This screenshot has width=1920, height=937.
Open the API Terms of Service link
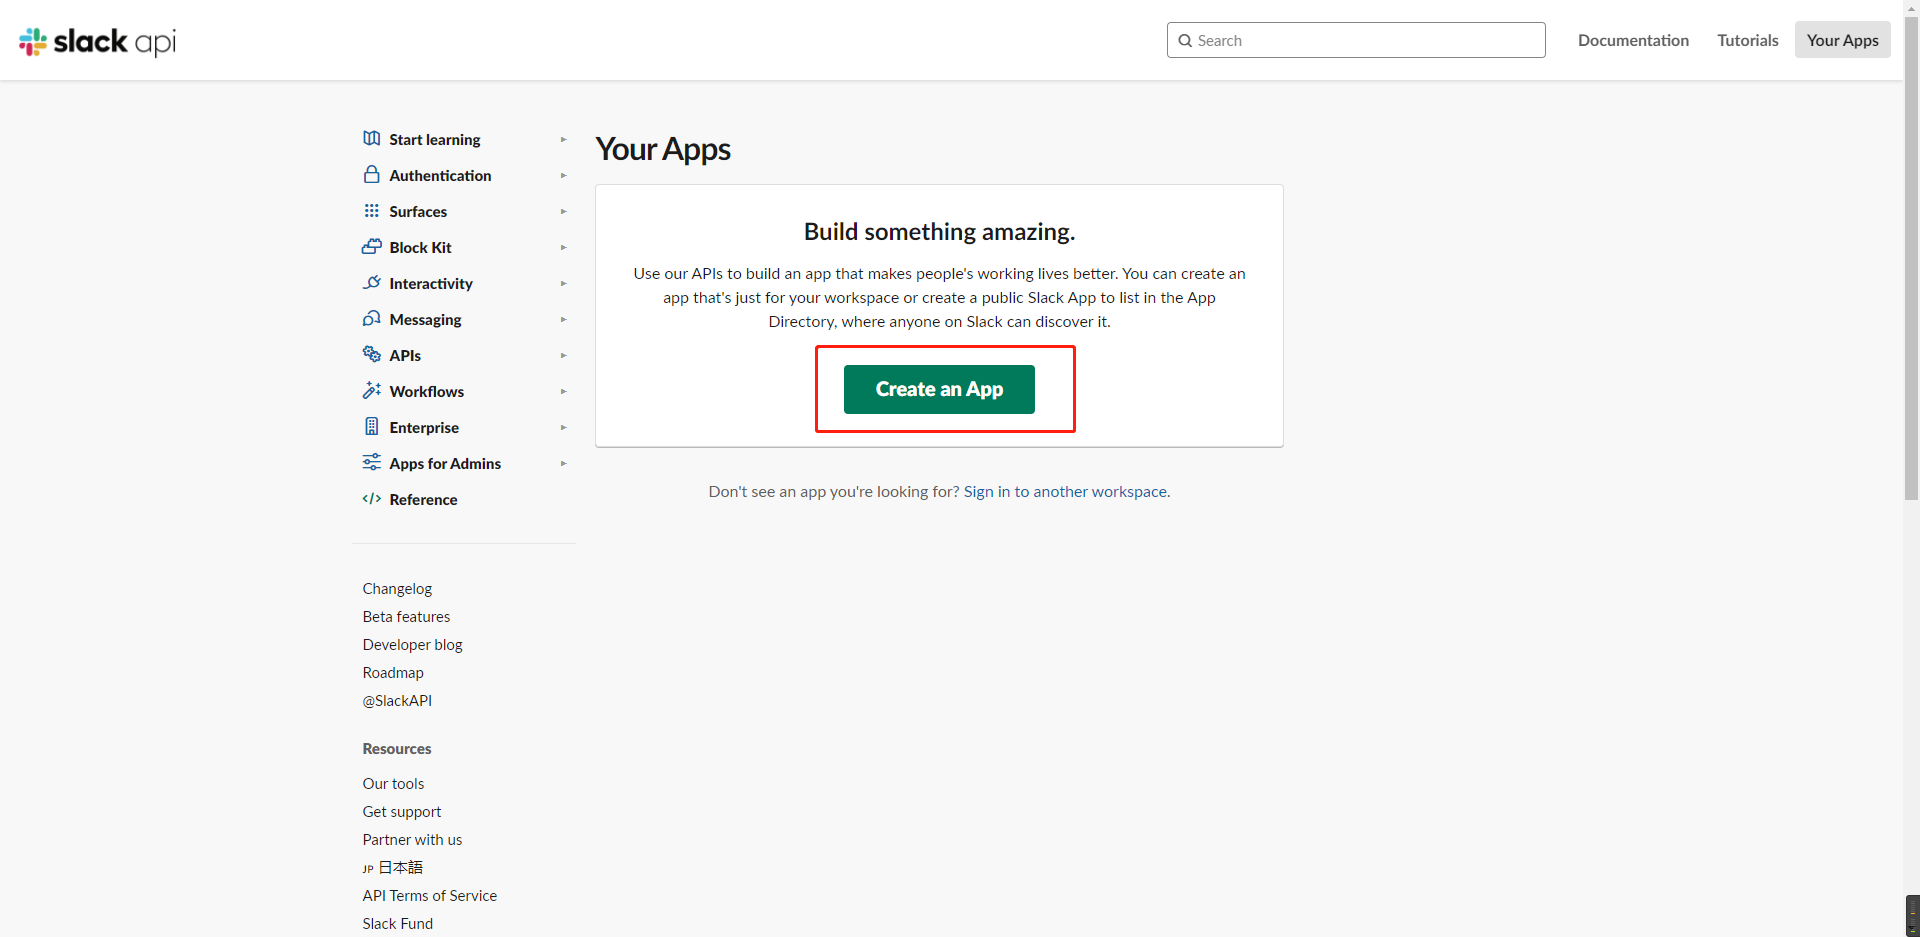pos(429,896)
